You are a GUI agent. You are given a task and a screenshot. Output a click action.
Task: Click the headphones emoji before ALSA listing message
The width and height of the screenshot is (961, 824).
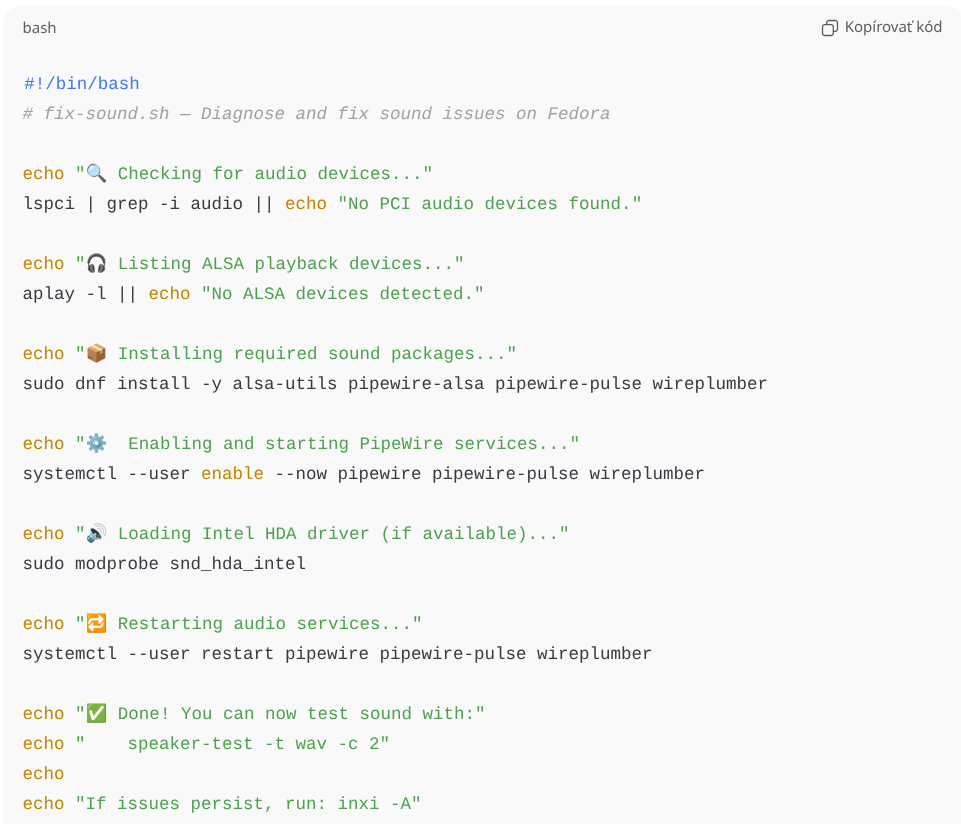pyautogui.click(x=95, y=262)
